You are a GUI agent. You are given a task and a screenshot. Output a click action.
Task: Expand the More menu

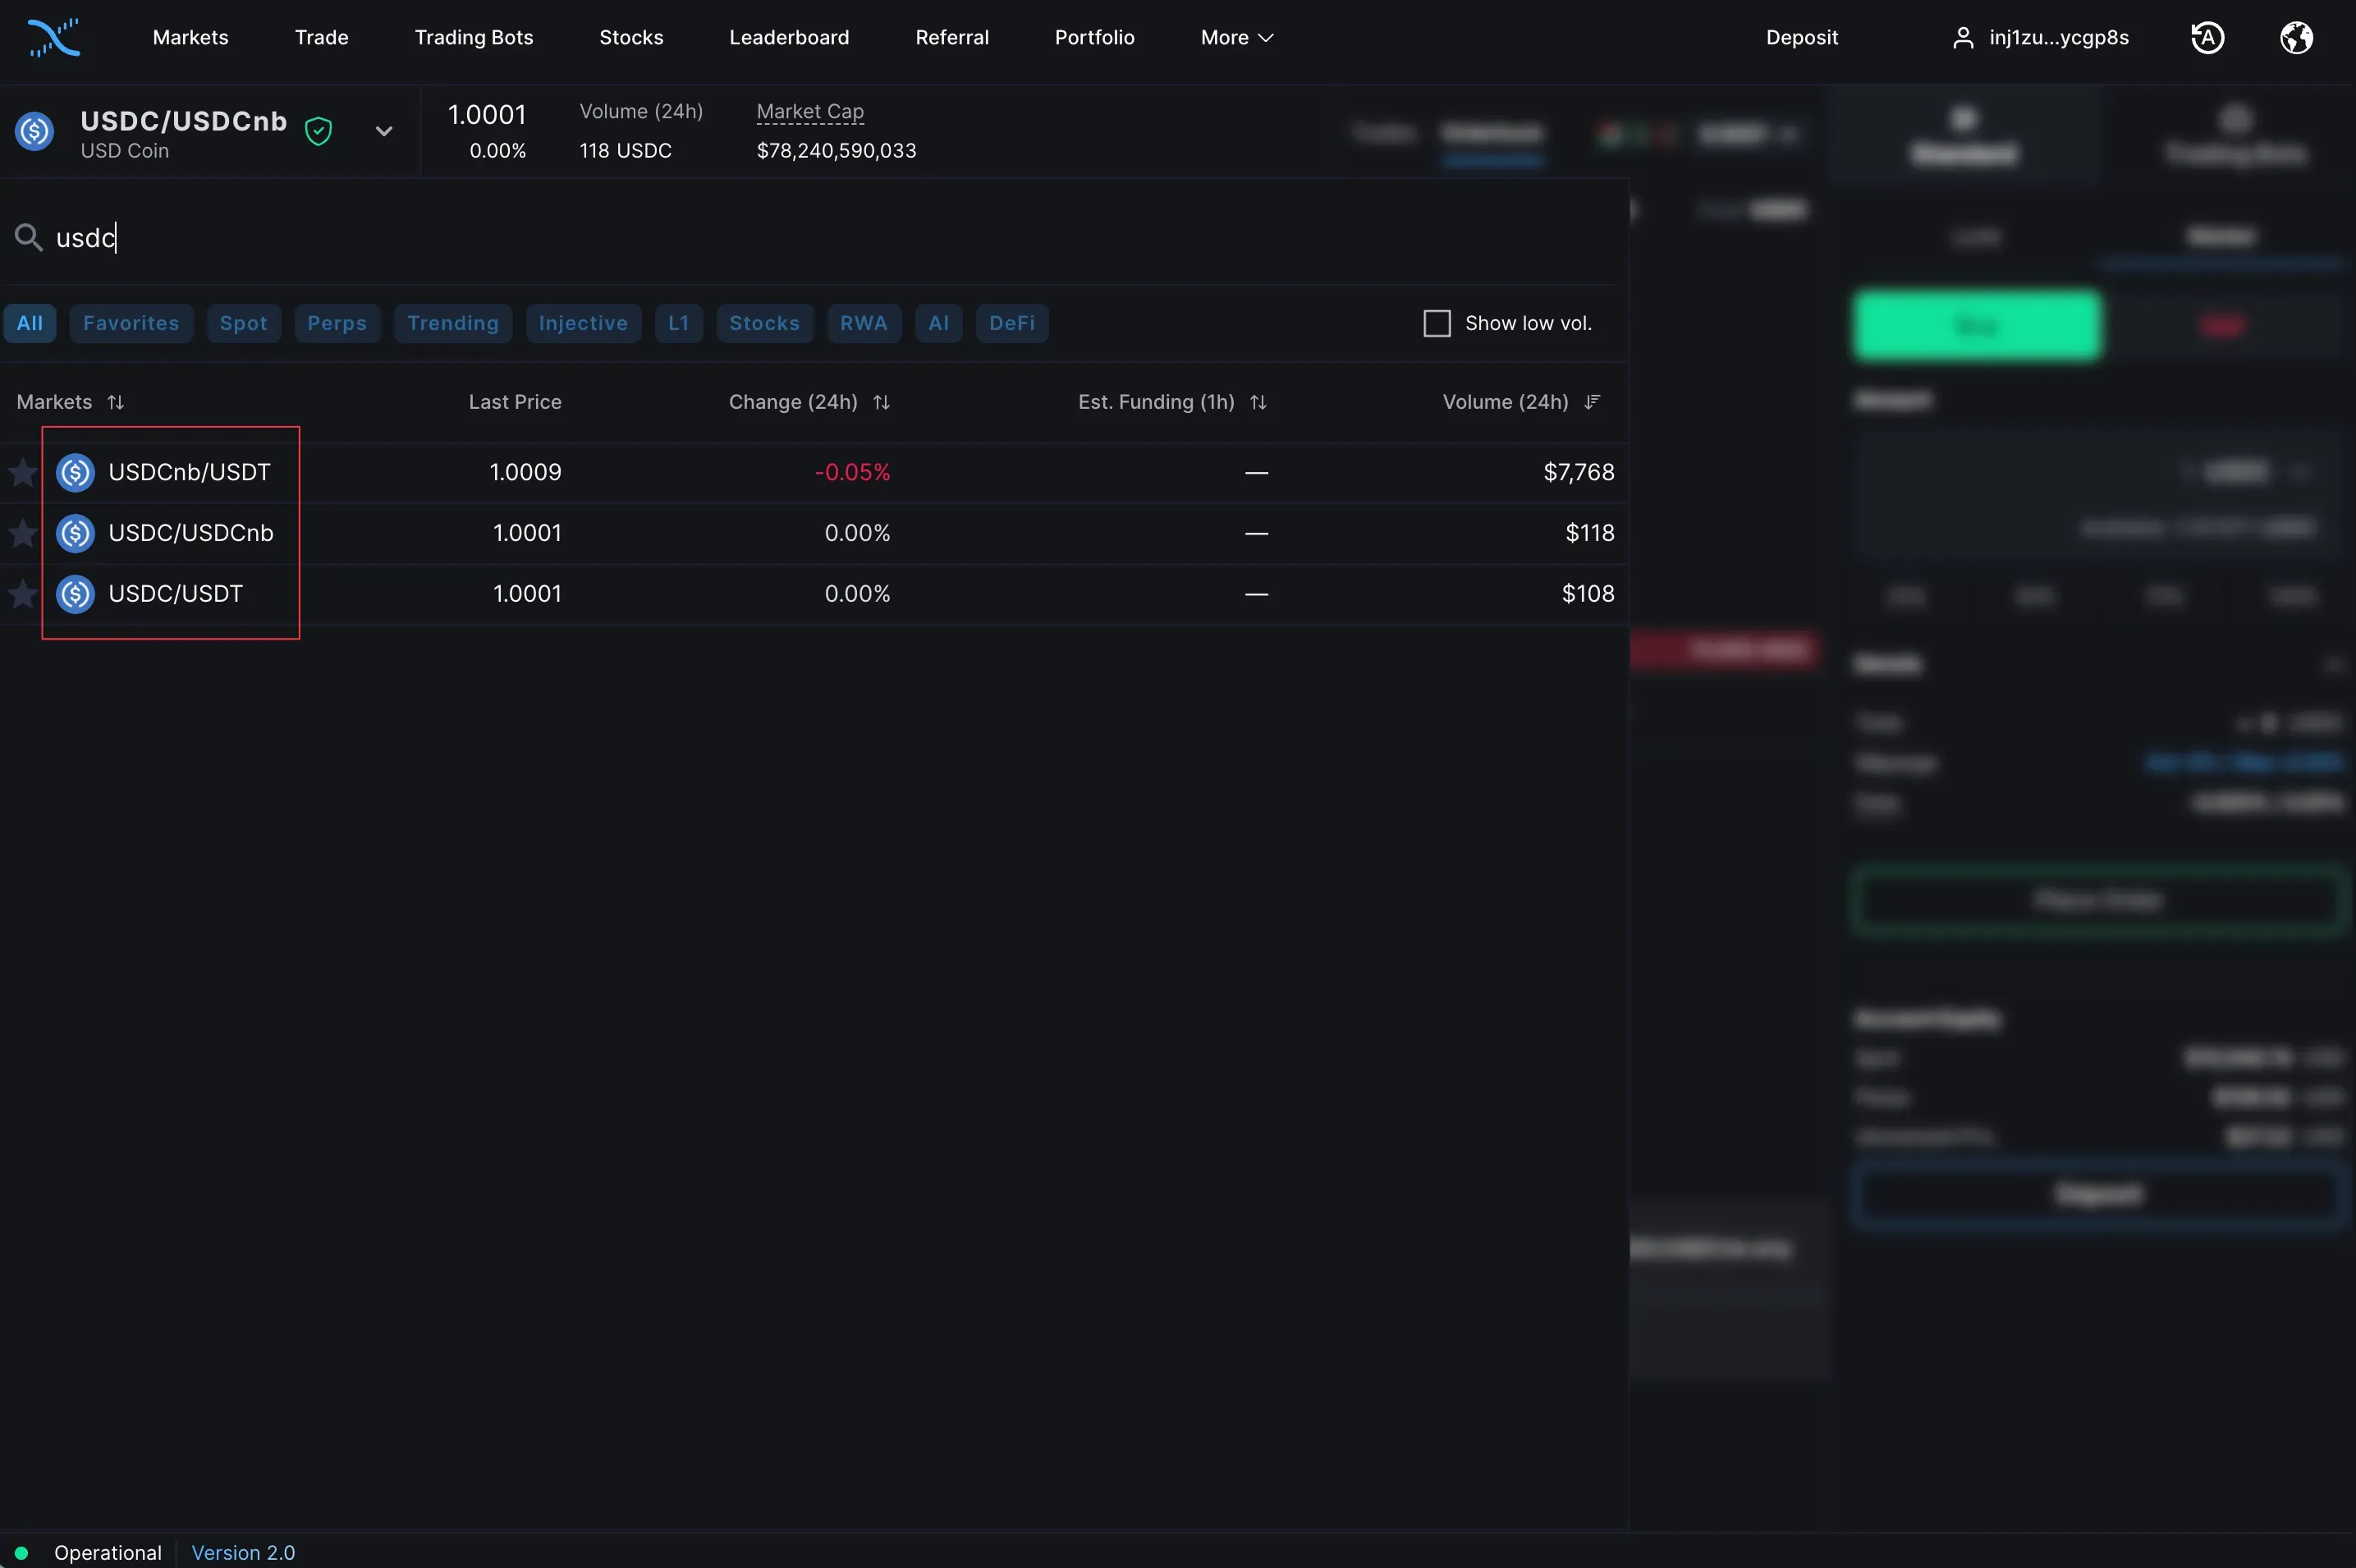pyautogui.click(x=1237, y=38)
